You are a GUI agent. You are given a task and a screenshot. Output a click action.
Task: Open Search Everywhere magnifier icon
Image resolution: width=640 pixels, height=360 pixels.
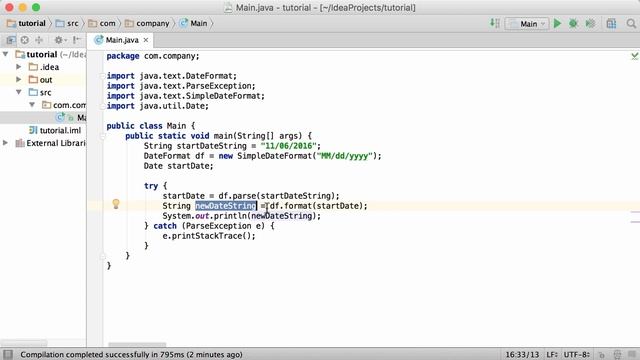(631, 24)
